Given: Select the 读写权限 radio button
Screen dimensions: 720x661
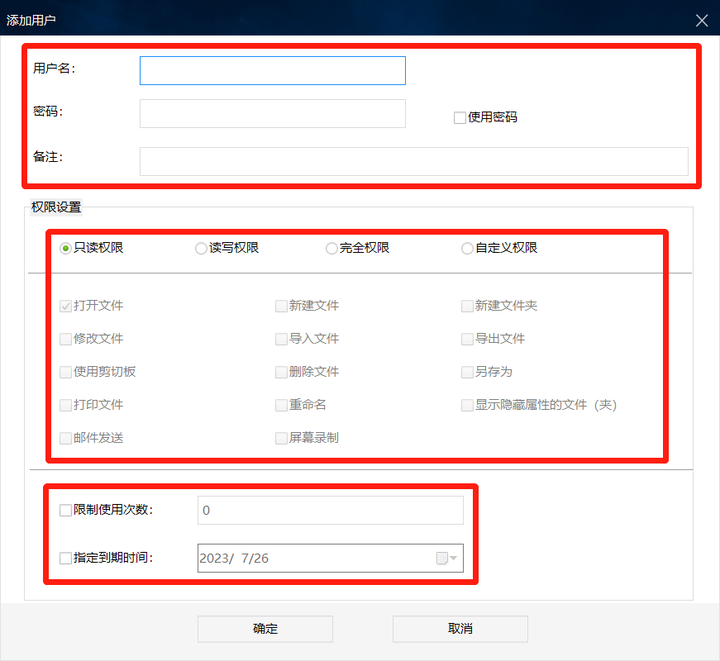Looking at the screenshot, I should [201, 248].
